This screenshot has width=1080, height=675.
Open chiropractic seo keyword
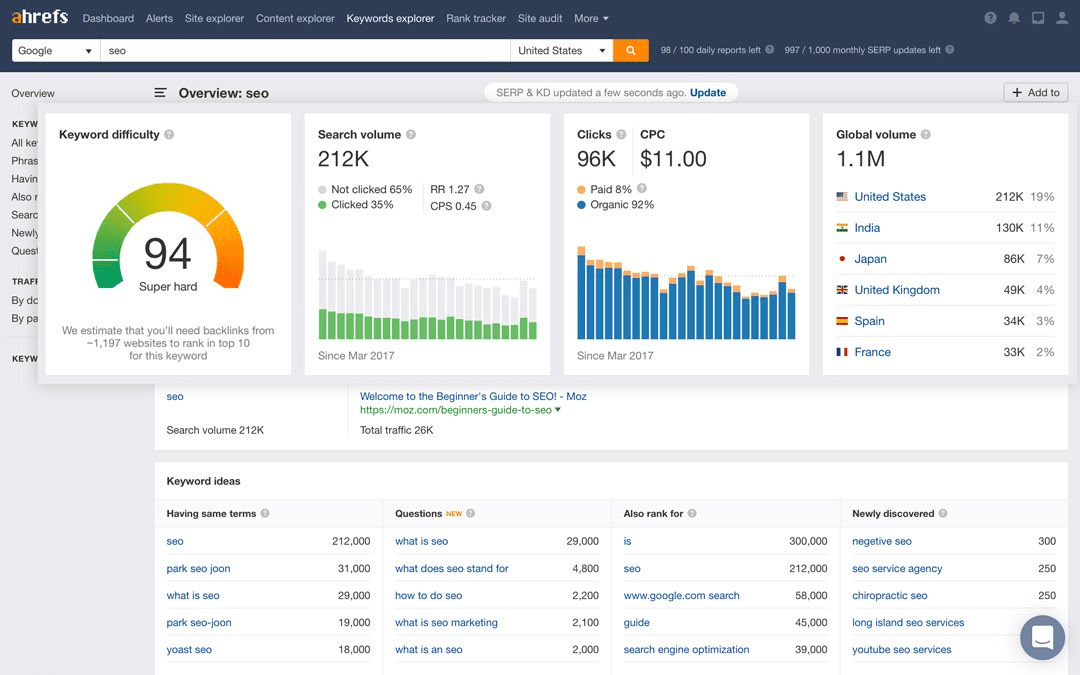point(890,595)
